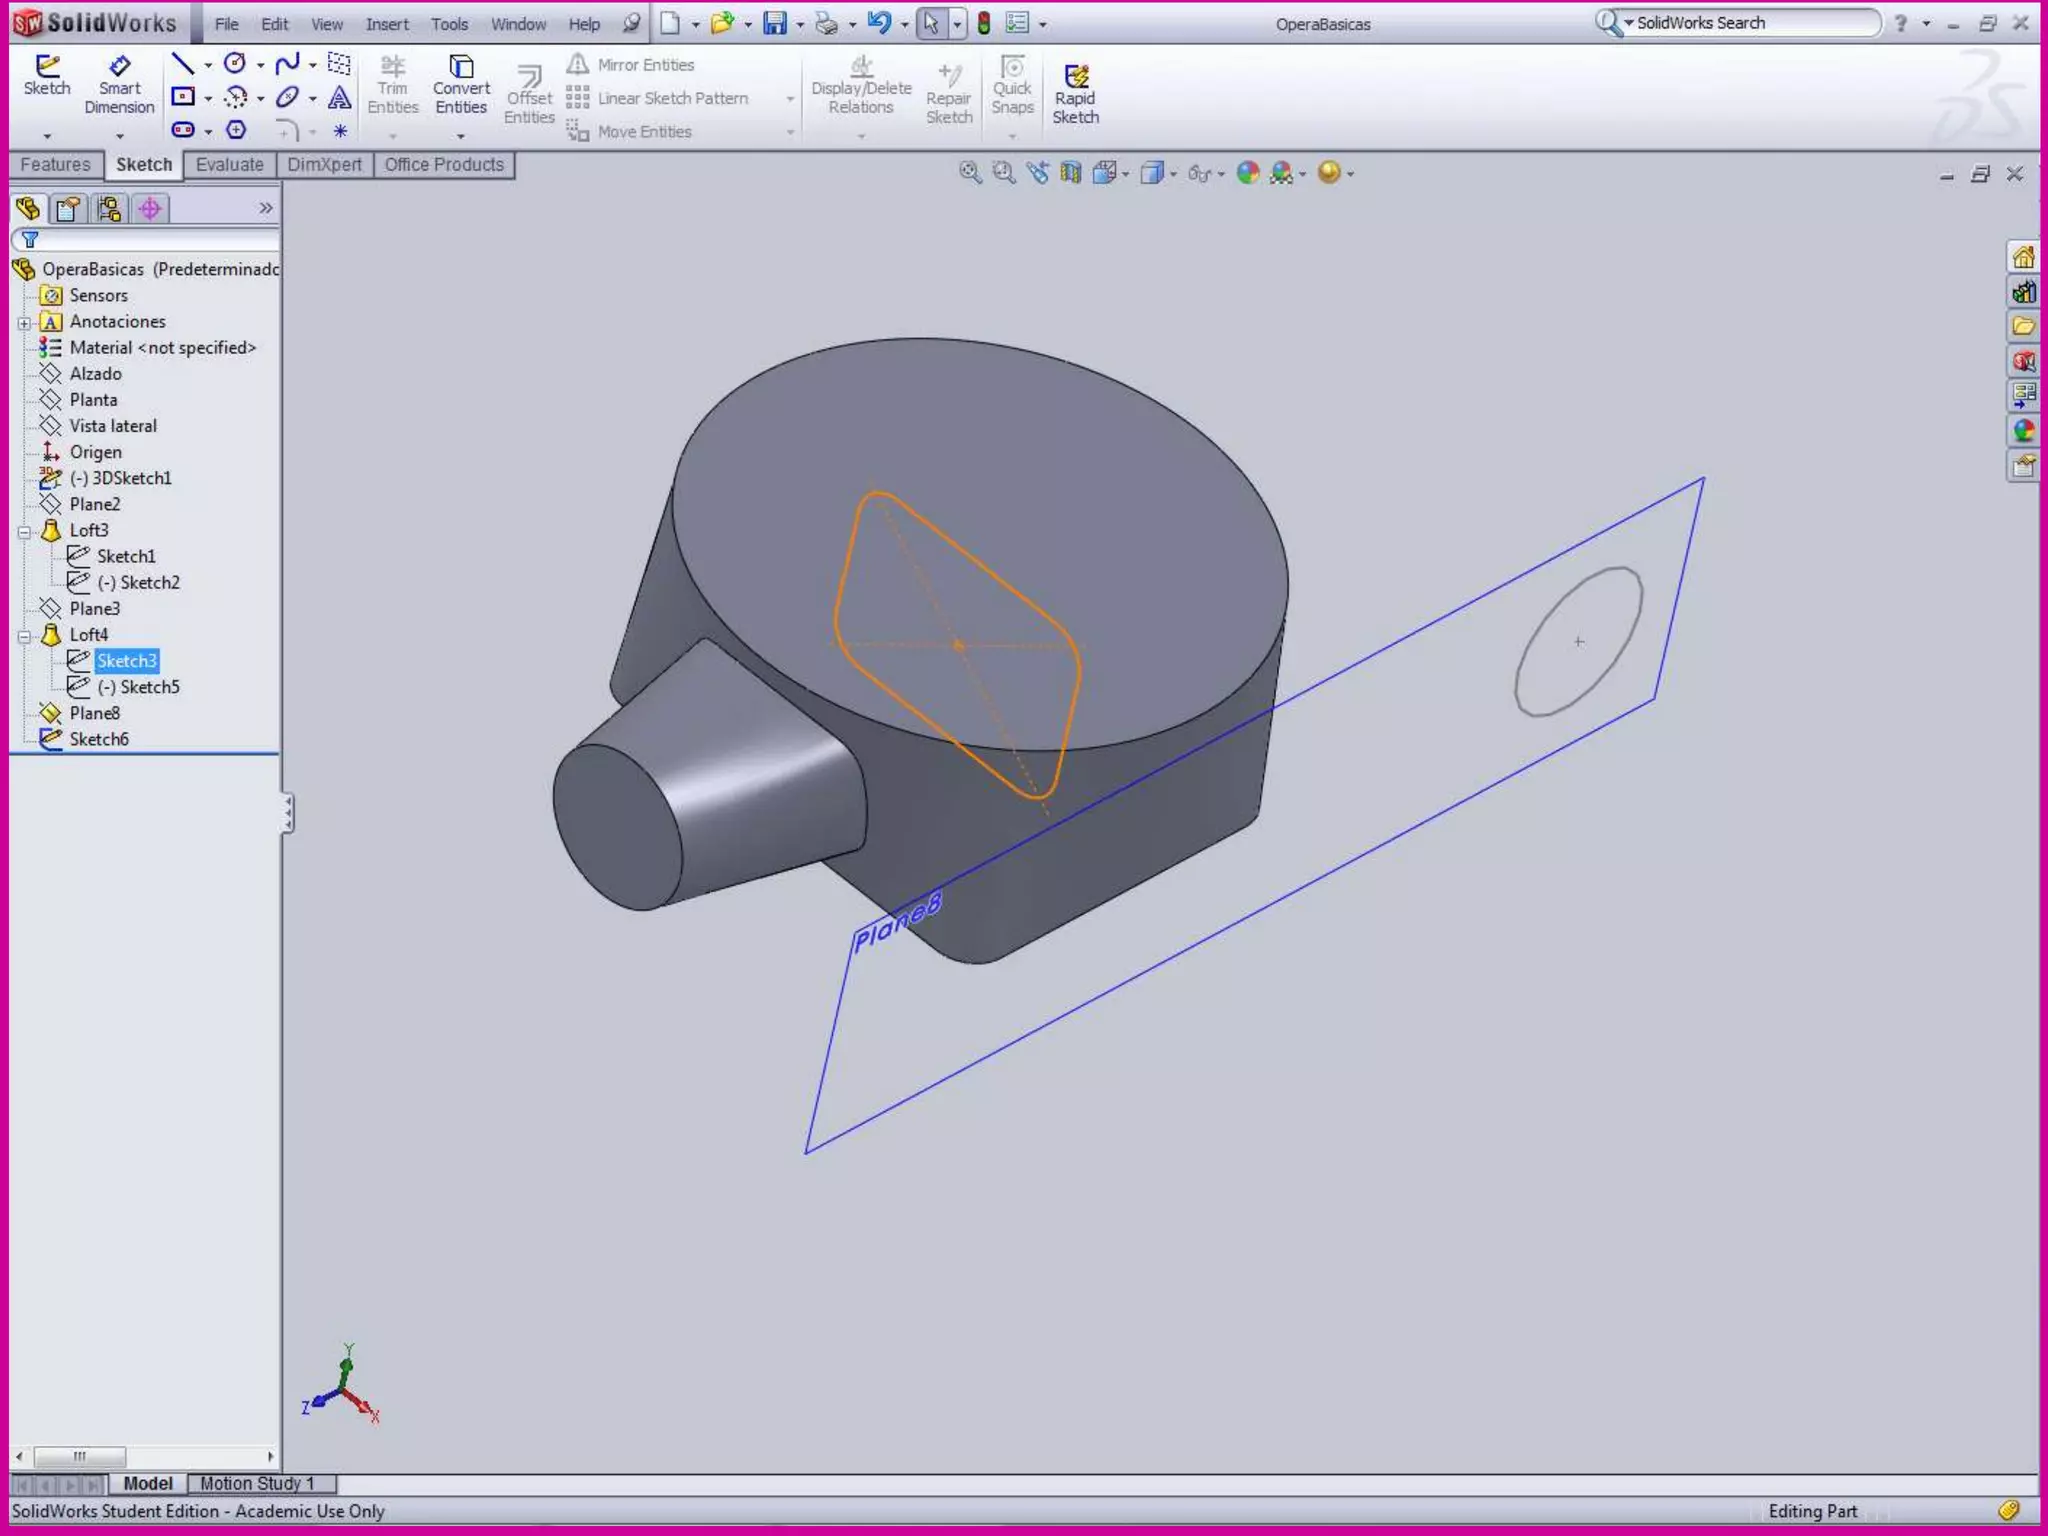
Task: Select the Smart Dimension tool
Action: pyautogui.click(x=119, y=84)
